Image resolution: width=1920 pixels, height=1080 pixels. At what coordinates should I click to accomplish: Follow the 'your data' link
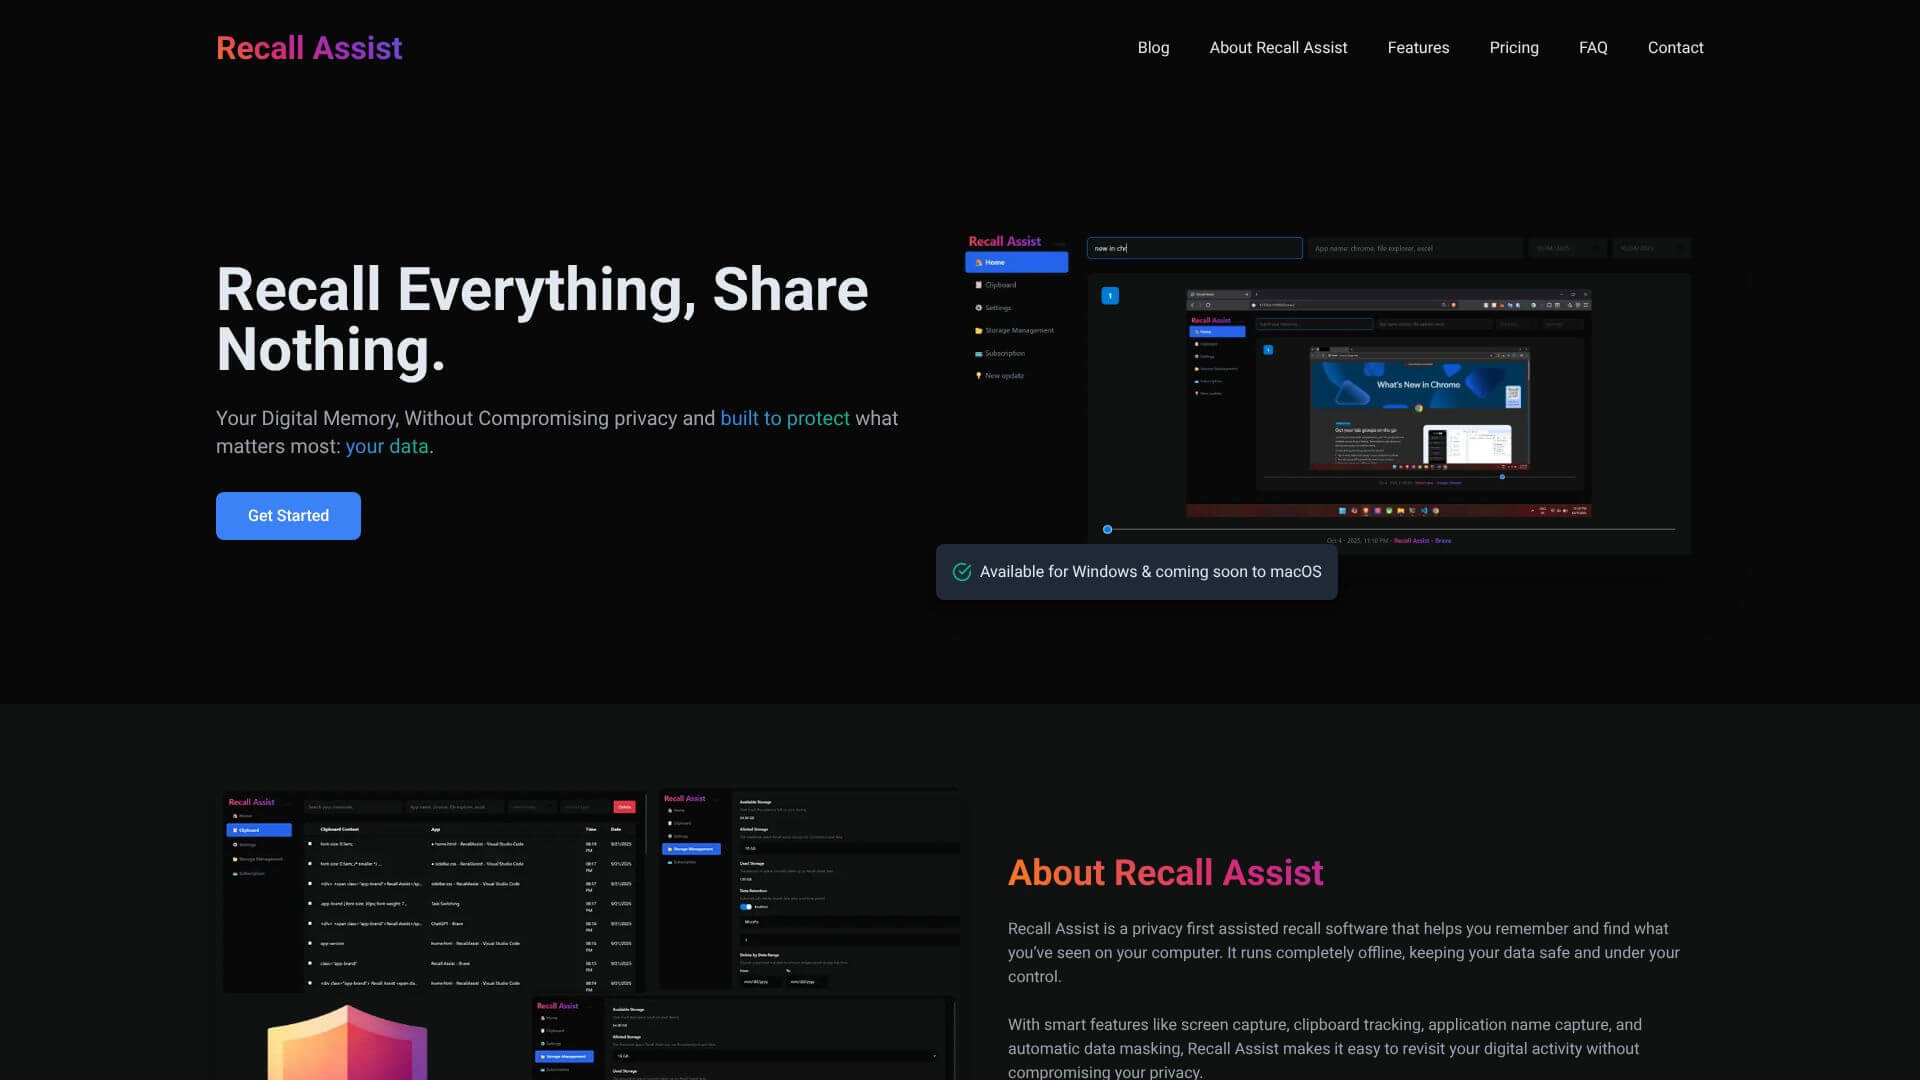(x=387, y=446)
